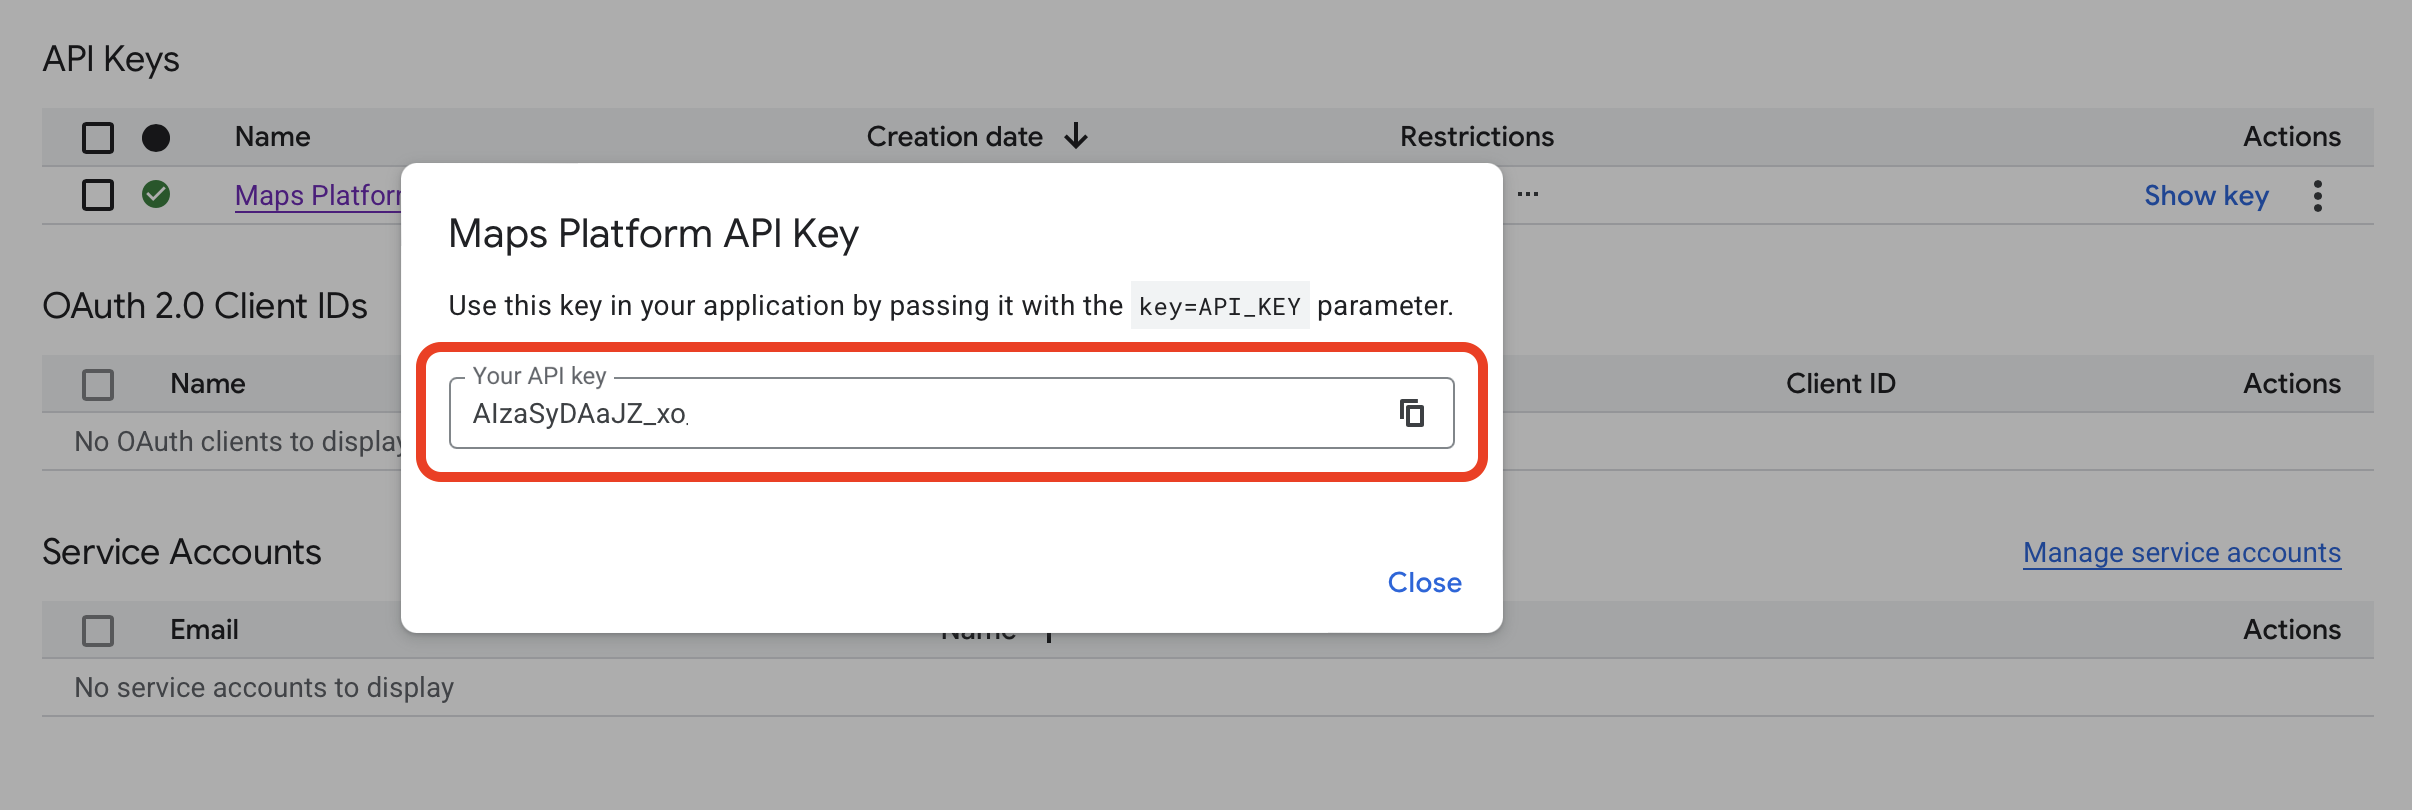Viewport: 2412px width, 810px height.
Task: Copy the API key to clipboard
Action: point(1411,413)
